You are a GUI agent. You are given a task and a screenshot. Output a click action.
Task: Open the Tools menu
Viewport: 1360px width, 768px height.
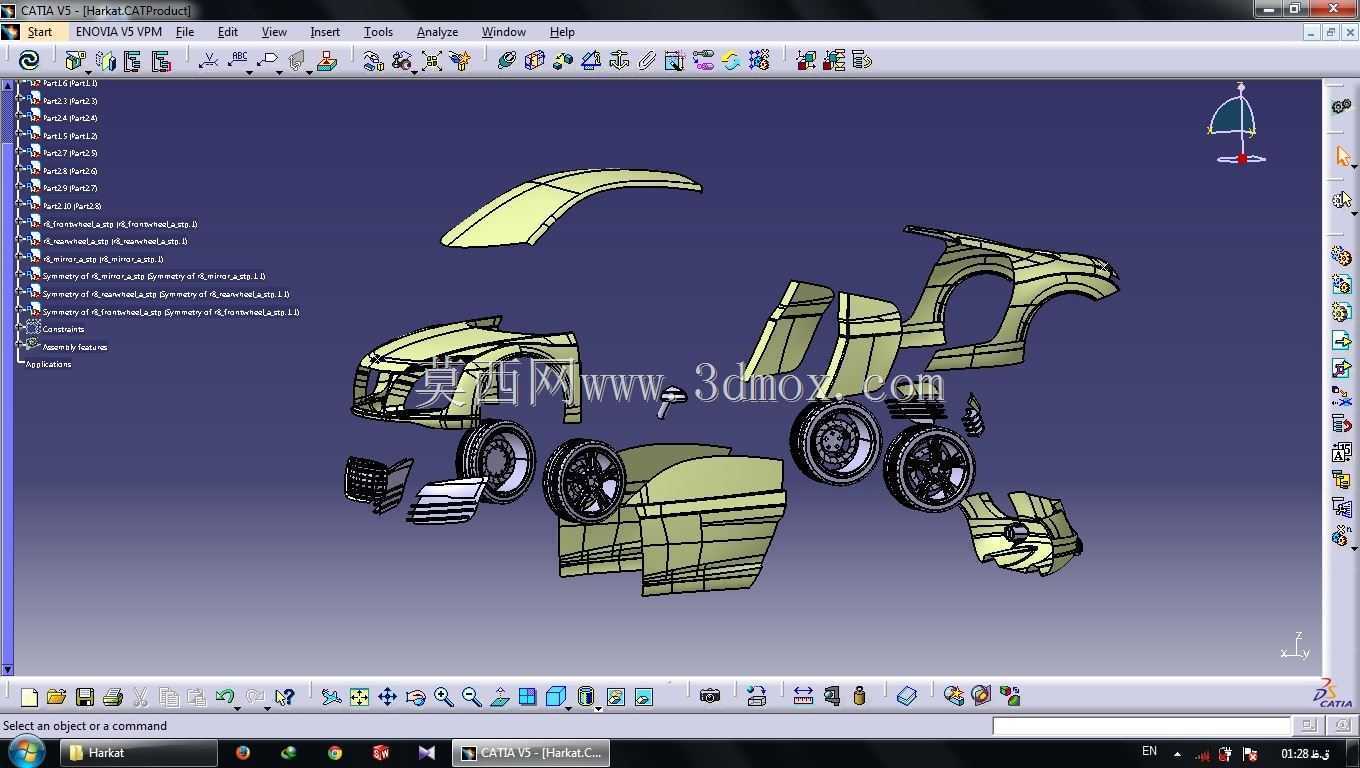click(x=378, y=32)
